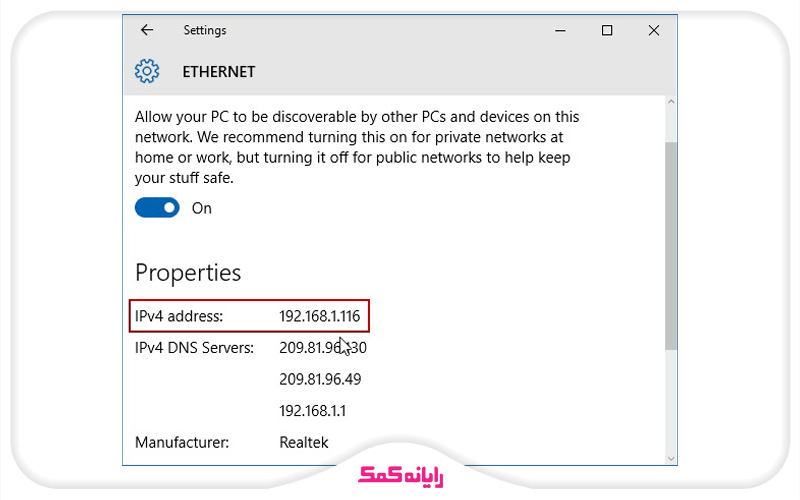Click the Settings gear icon

[x=147, y=72]
